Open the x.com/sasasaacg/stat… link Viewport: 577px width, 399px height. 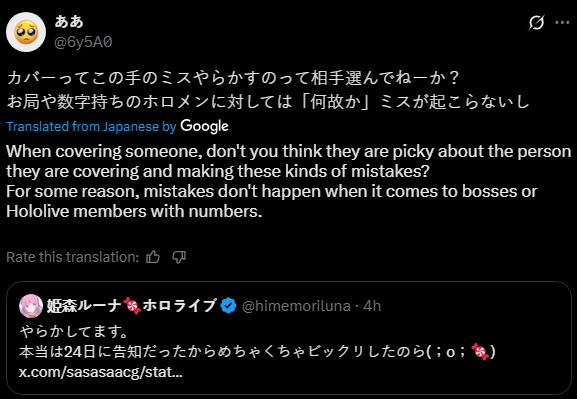coord(101,372)
